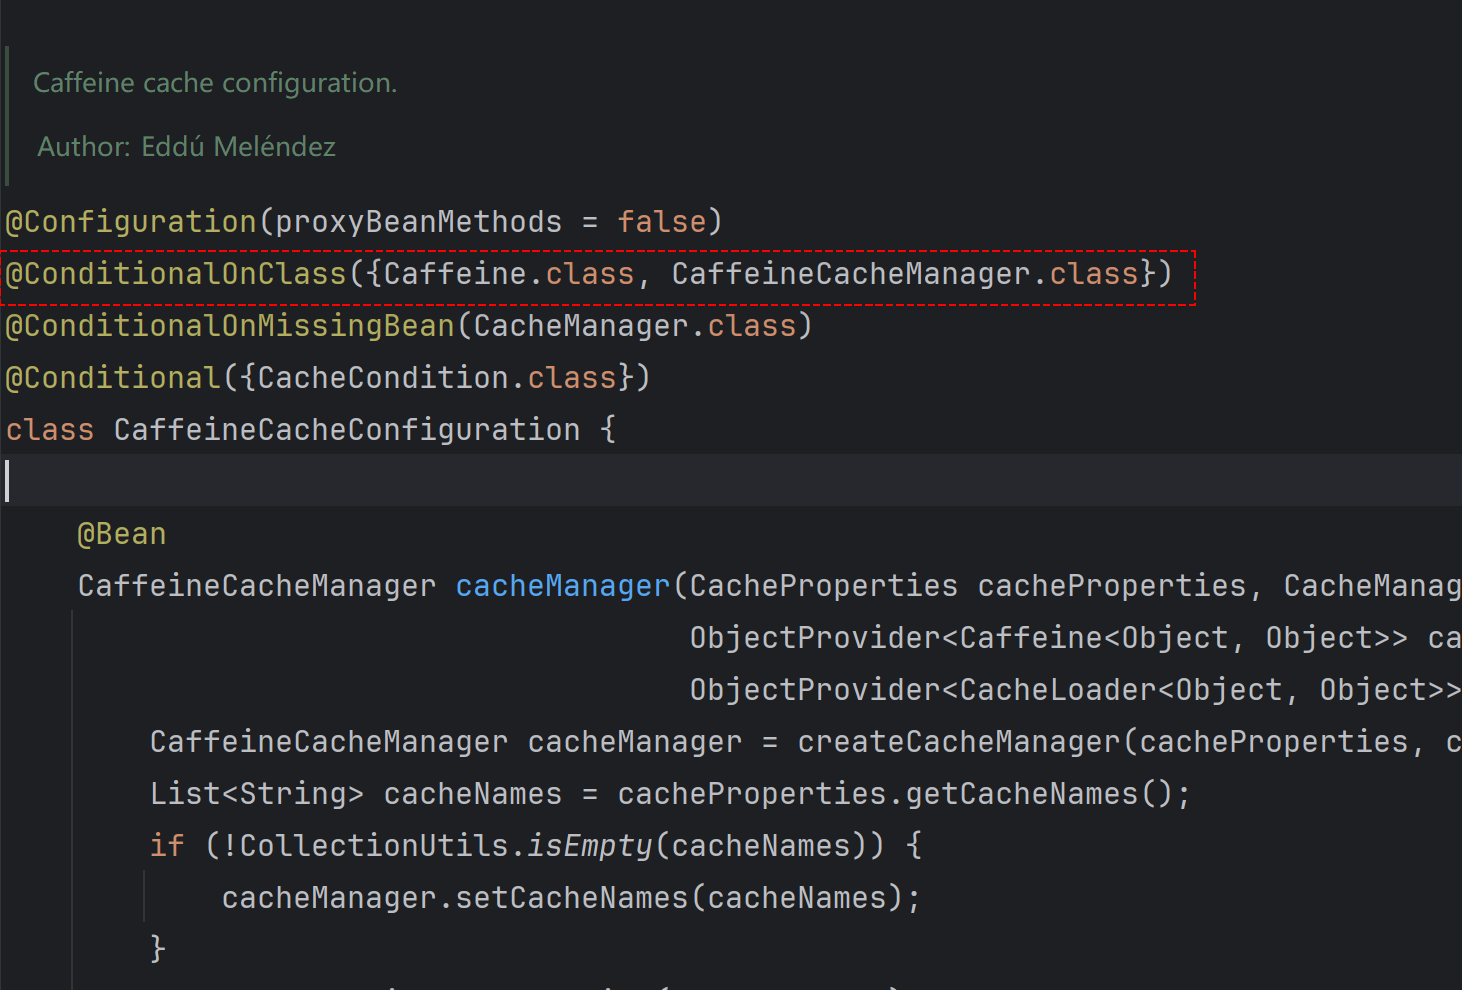Click the @Configuration annotation
The height and width of the screenshot is (990, 1462).
[131, 222]
